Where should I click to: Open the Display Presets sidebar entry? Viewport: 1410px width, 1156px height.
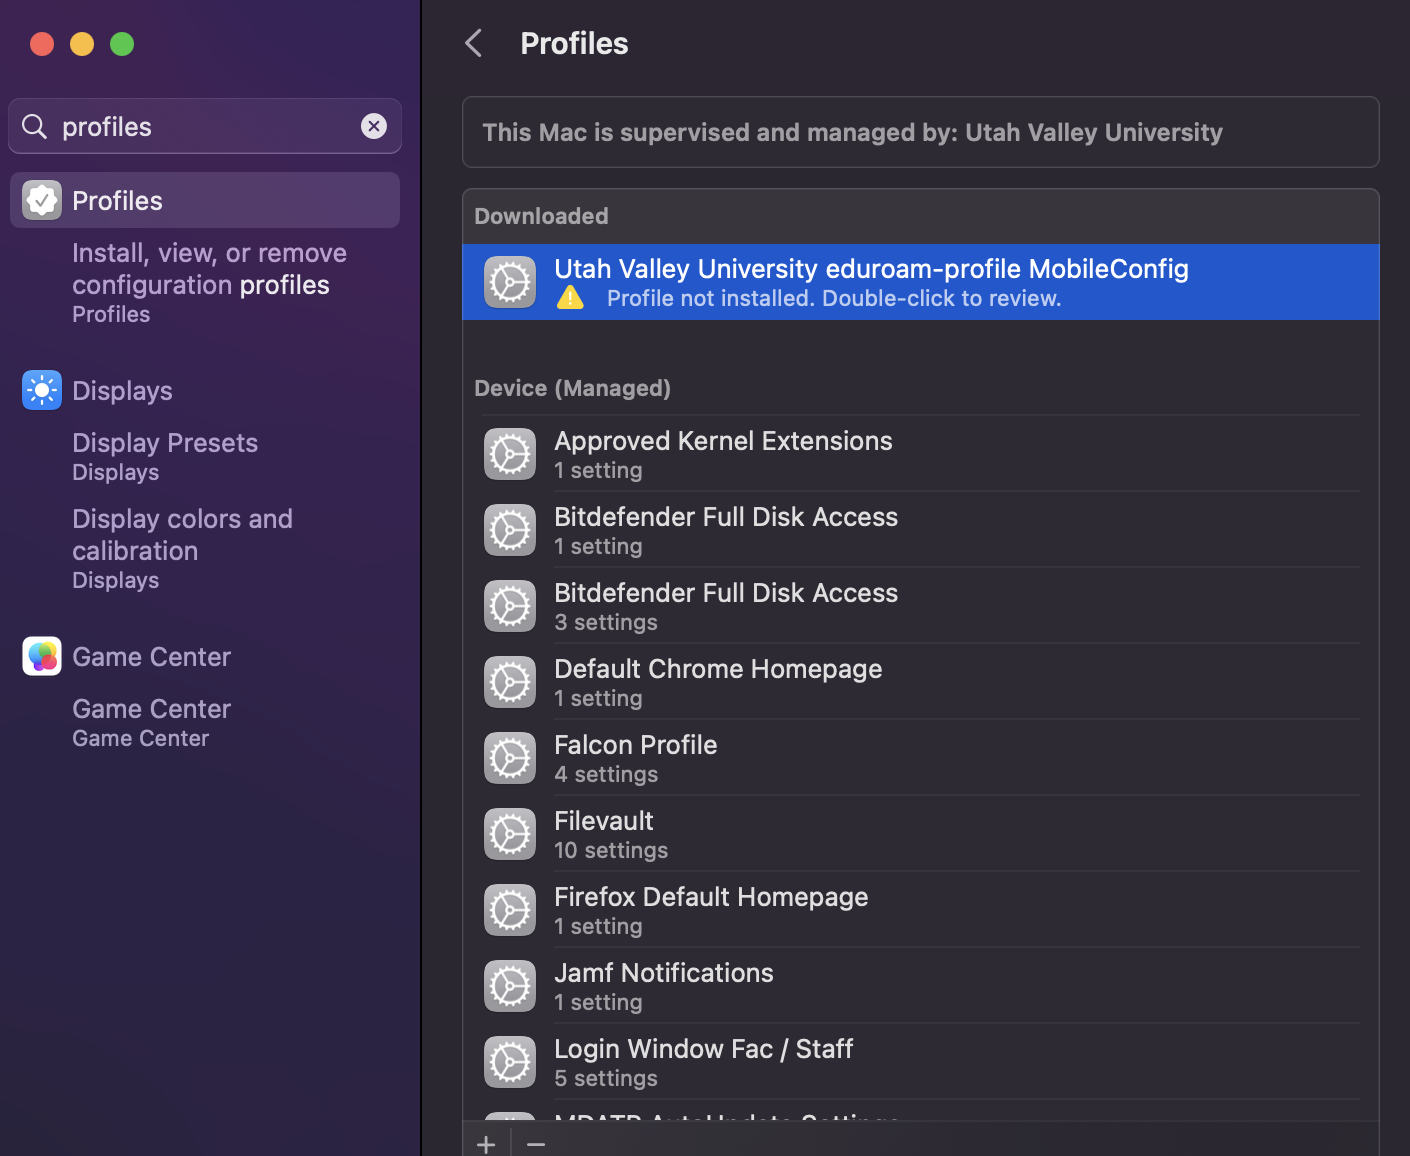164,442
